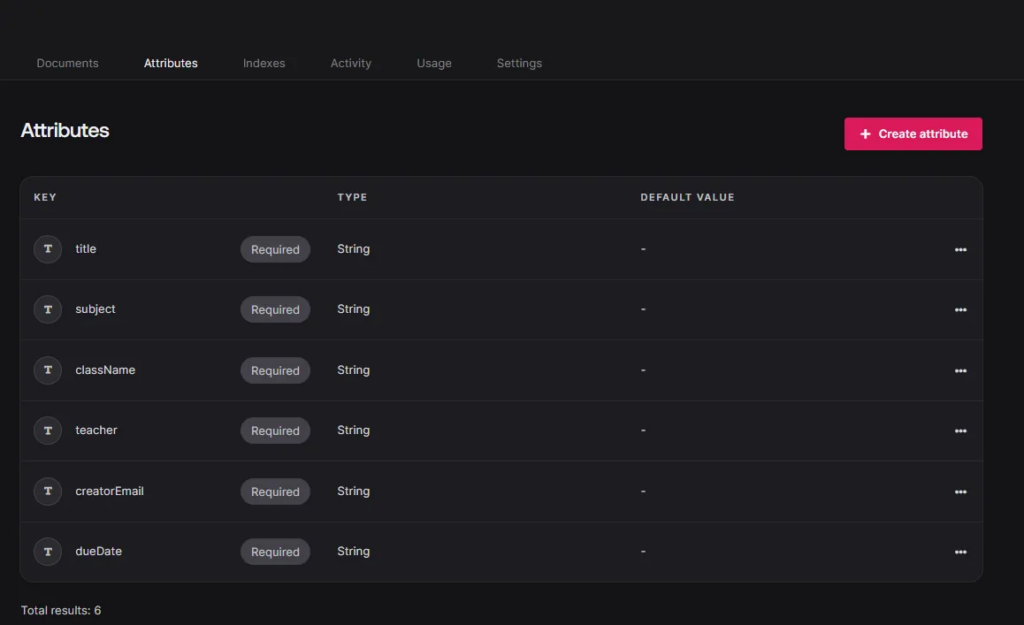This screenshot has height=625, width=1024.
Task: Click the KEY column header
Action: (45, 197)
